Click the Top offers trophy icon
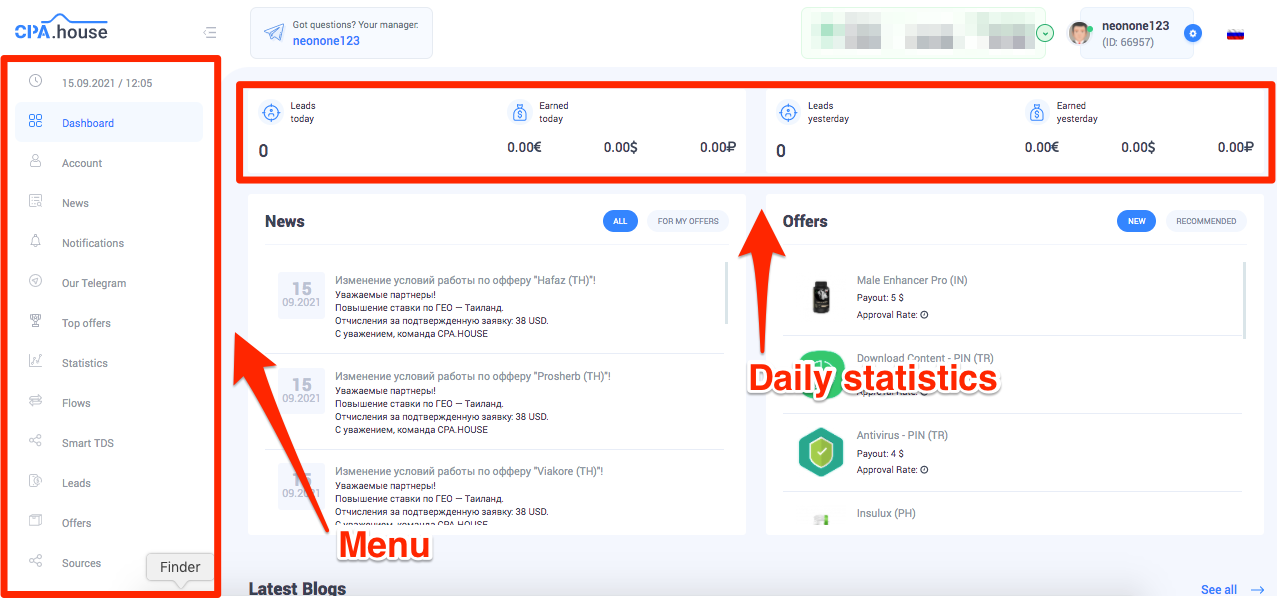This screenshot has width=1278, height=598. point(36,322)
